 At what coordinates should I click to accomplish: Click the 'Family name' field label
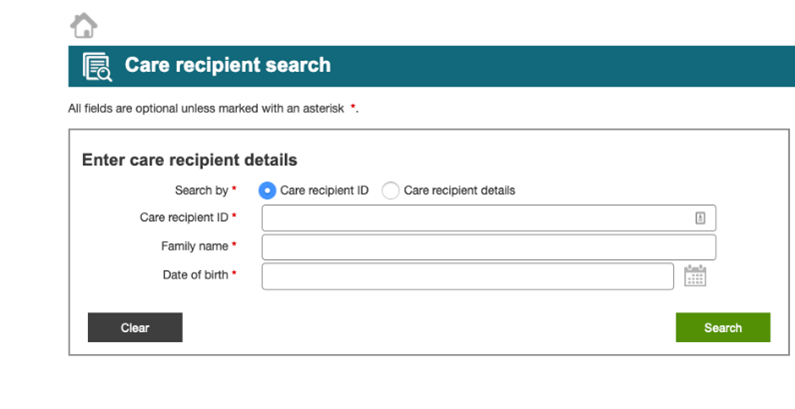coord(195,246)
